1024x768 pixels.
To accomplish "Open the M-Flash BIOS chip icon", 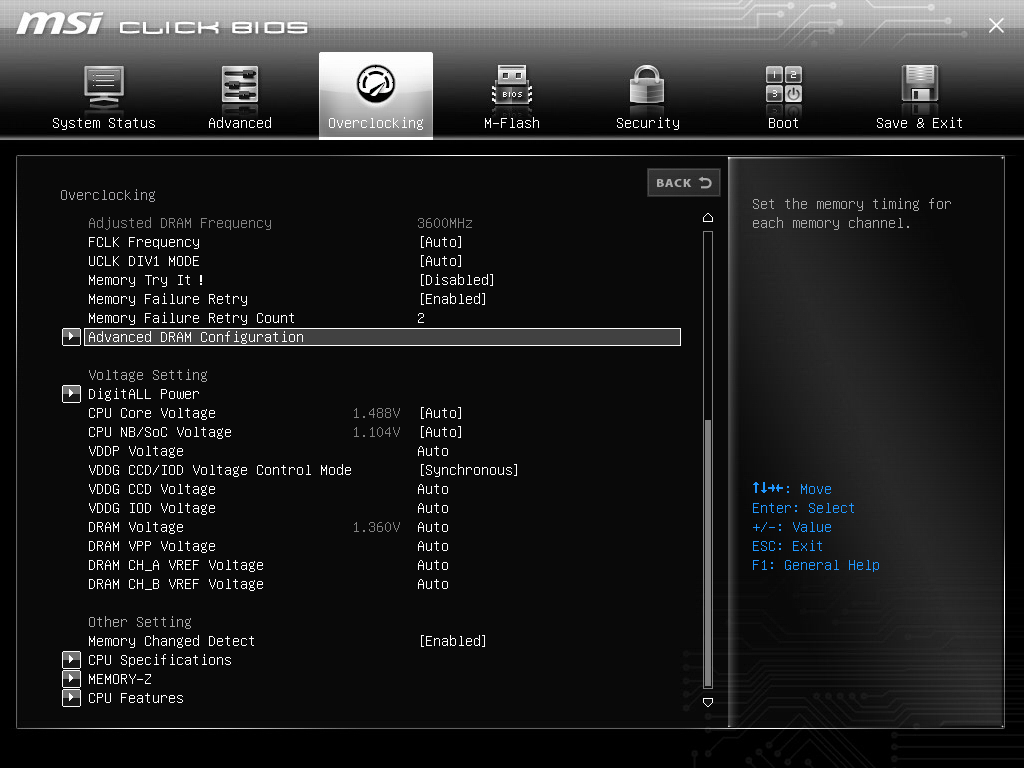I will click(512, 86).
